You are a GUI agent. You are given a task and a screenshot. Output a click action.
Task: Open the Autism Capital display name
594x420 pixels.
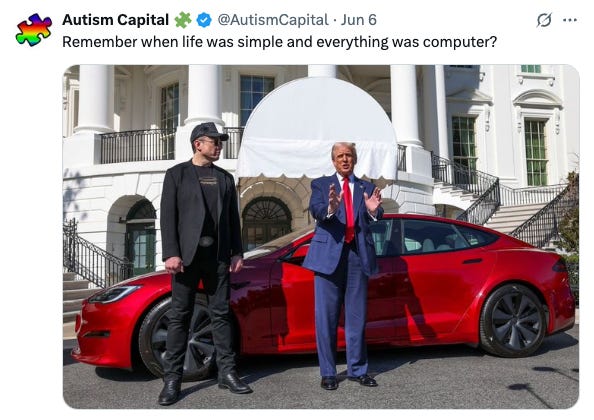pyautogui.click(x=115, y=20)
